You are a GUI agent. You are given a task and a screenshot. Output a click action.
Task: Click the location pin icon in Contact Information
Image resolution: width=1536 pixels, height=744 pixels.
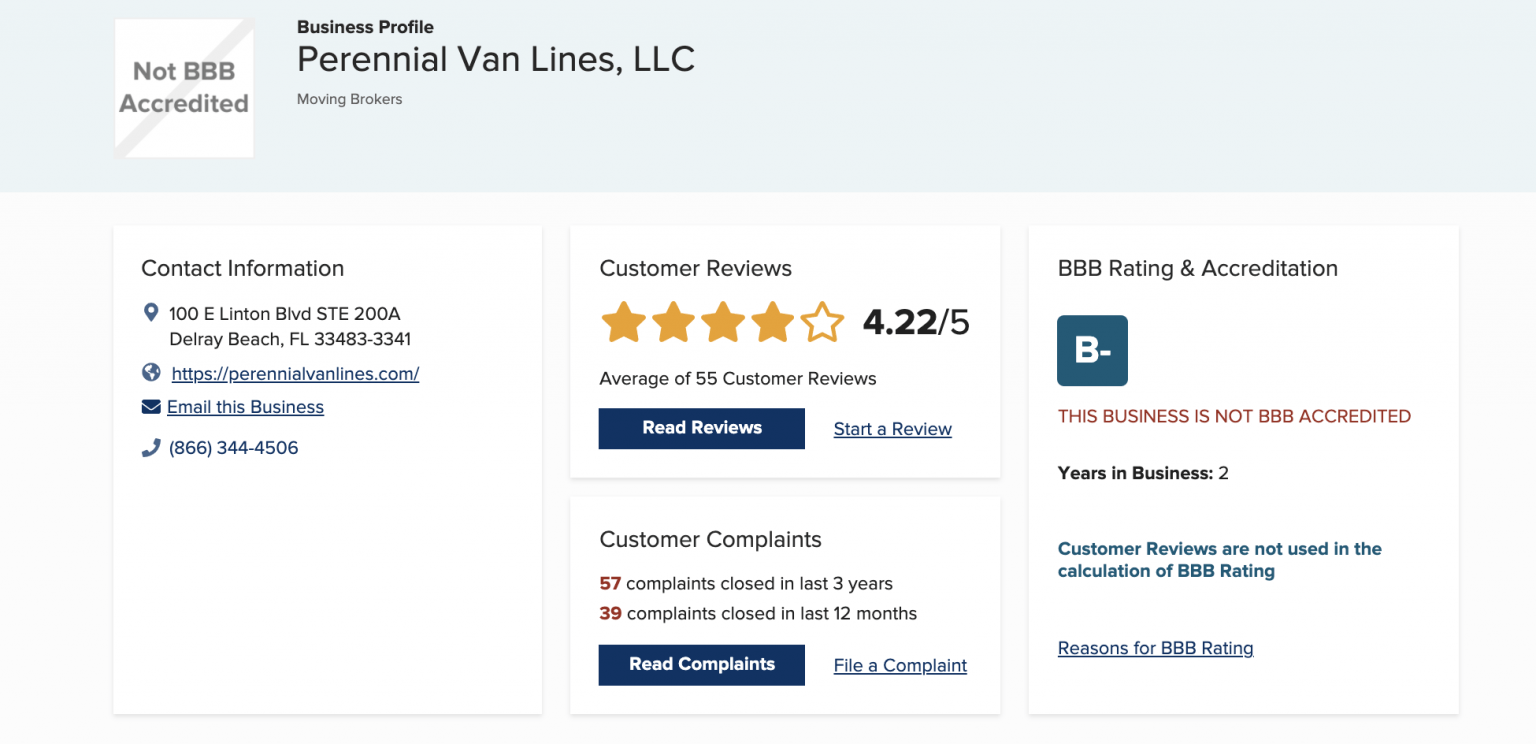151,311
